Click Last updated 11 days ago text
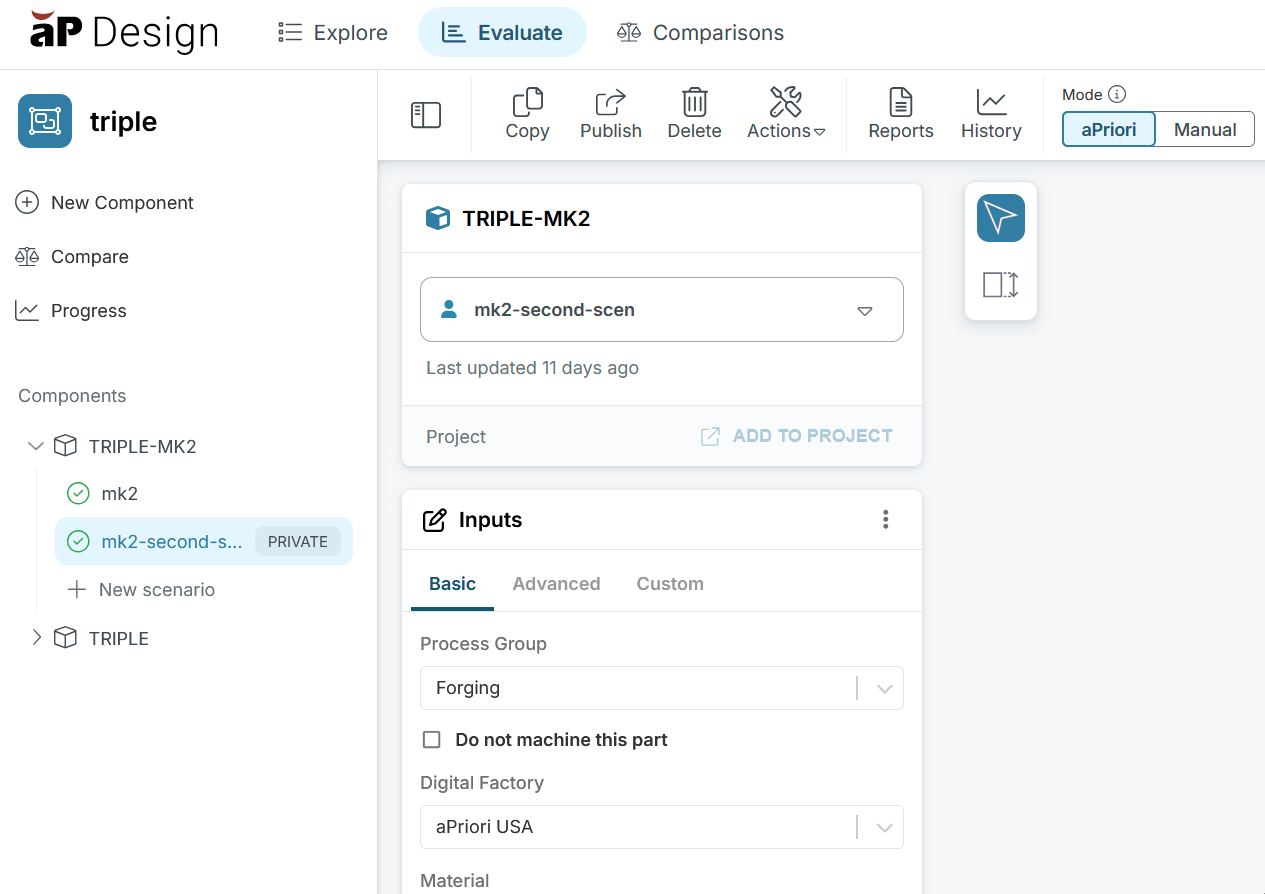1265x894 pixels. [x=532, y=368]
